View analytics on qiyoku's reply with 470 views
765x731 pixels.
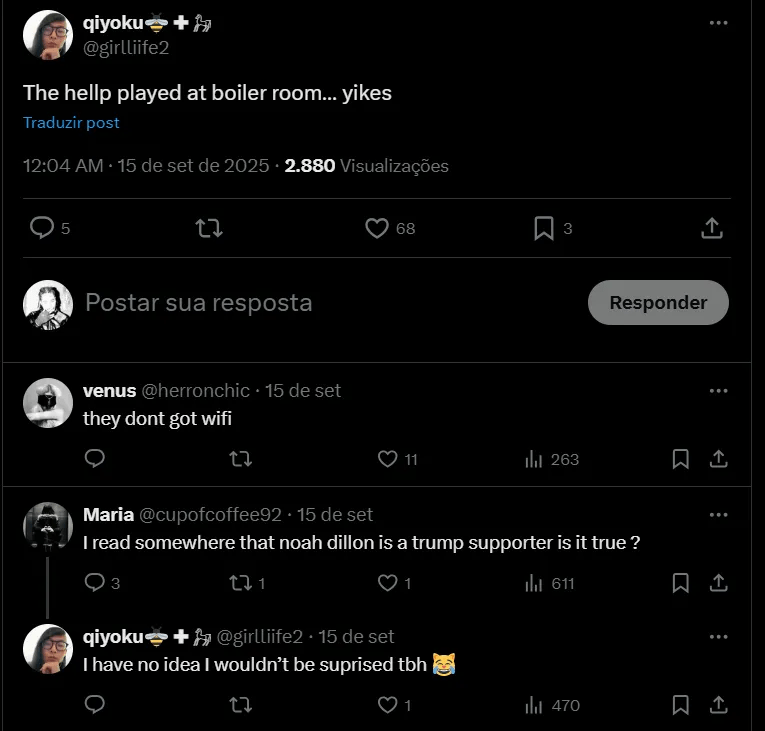534,705
